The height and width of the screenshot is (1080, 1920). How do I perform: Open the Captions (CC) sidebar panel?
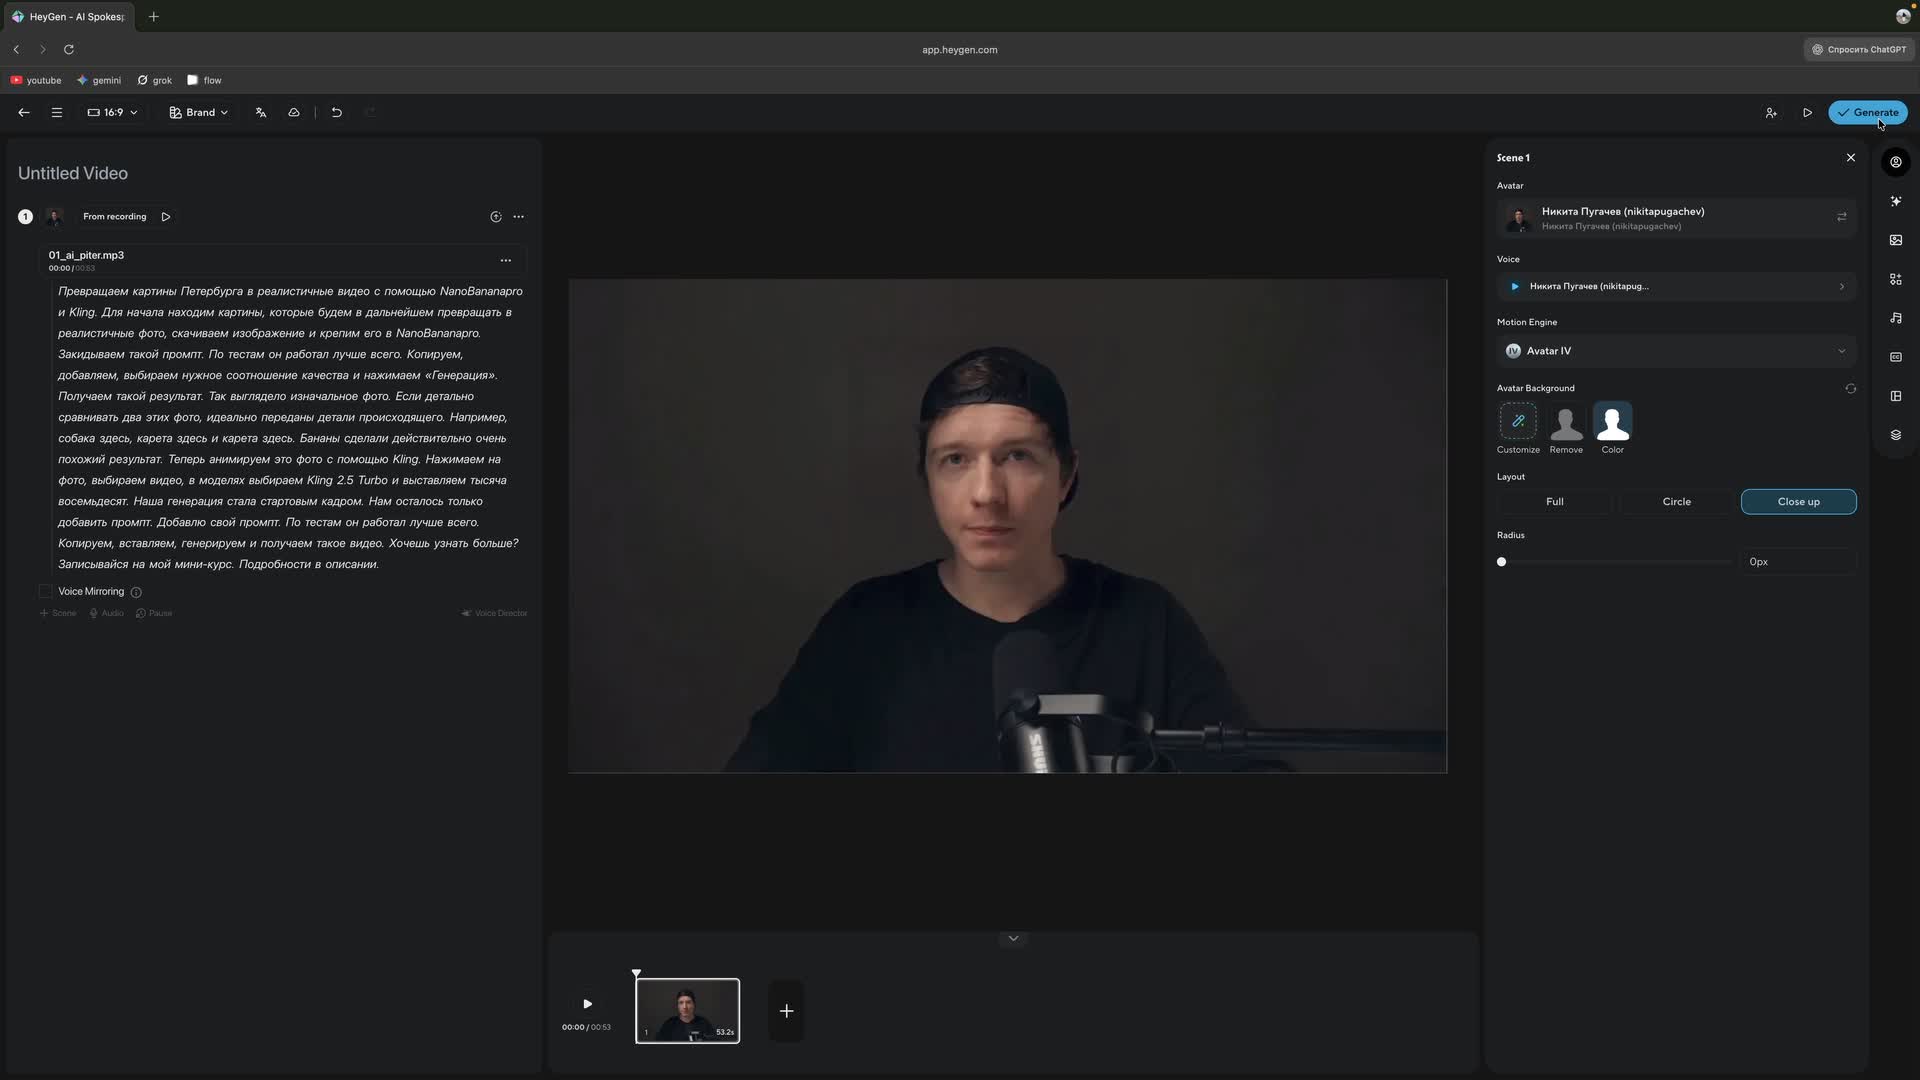(1897, 357)
